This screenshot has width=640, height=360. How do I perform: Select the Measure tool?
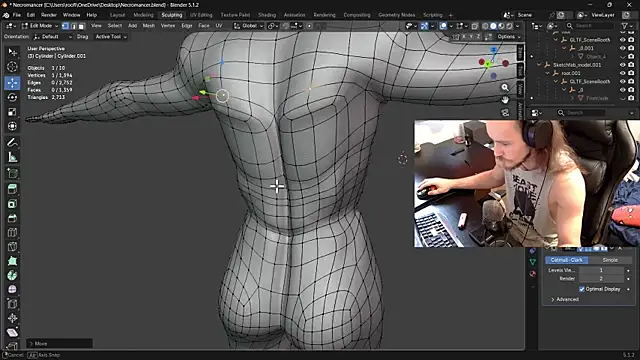coord(12,157)
